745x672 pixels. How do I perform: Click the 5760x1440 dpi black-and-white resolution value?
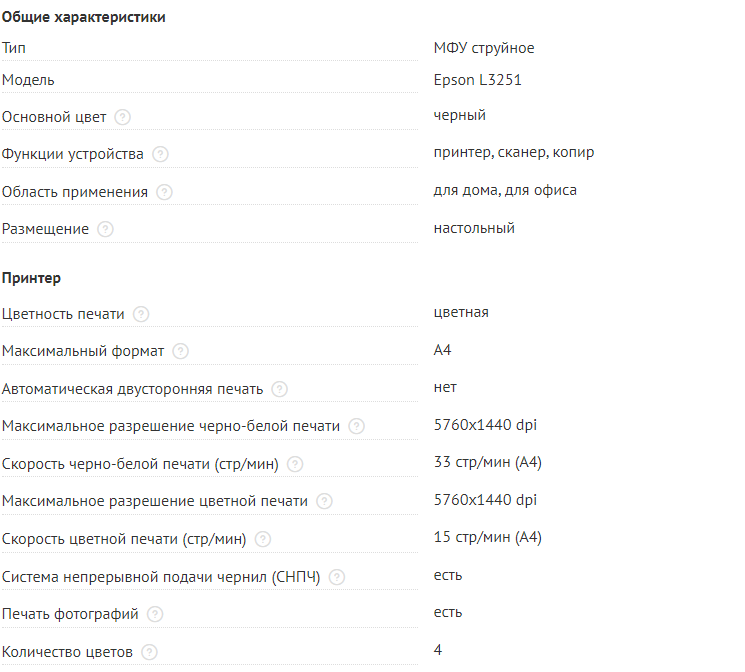click(485, 425)
